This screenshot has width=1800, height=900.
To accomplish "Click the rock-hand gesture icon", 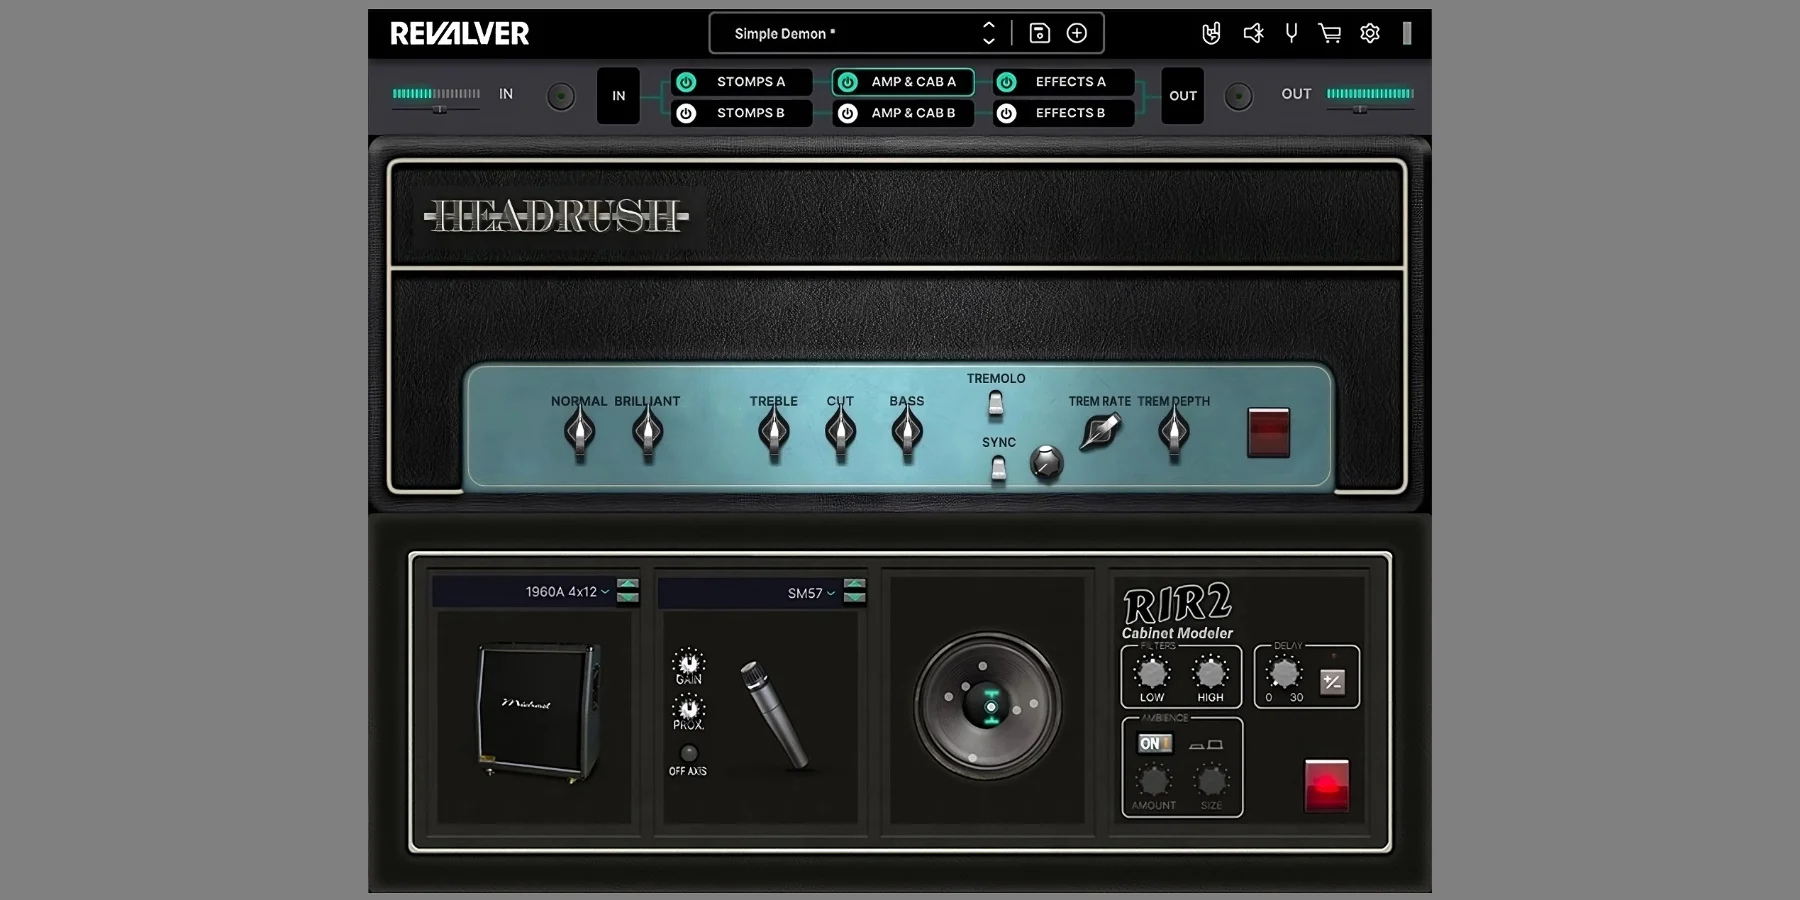I will (1211, 33).
